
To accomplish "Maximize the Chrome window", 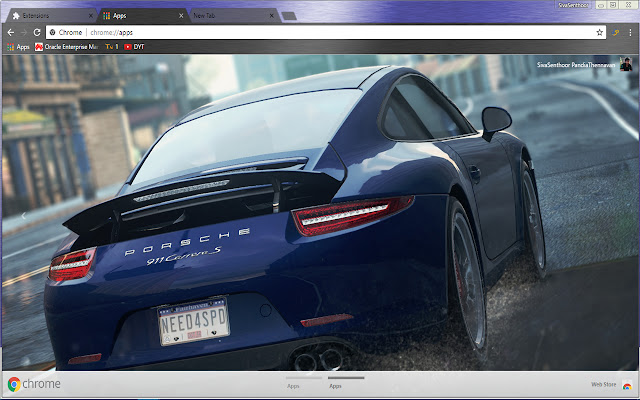I will coord(613,5).
